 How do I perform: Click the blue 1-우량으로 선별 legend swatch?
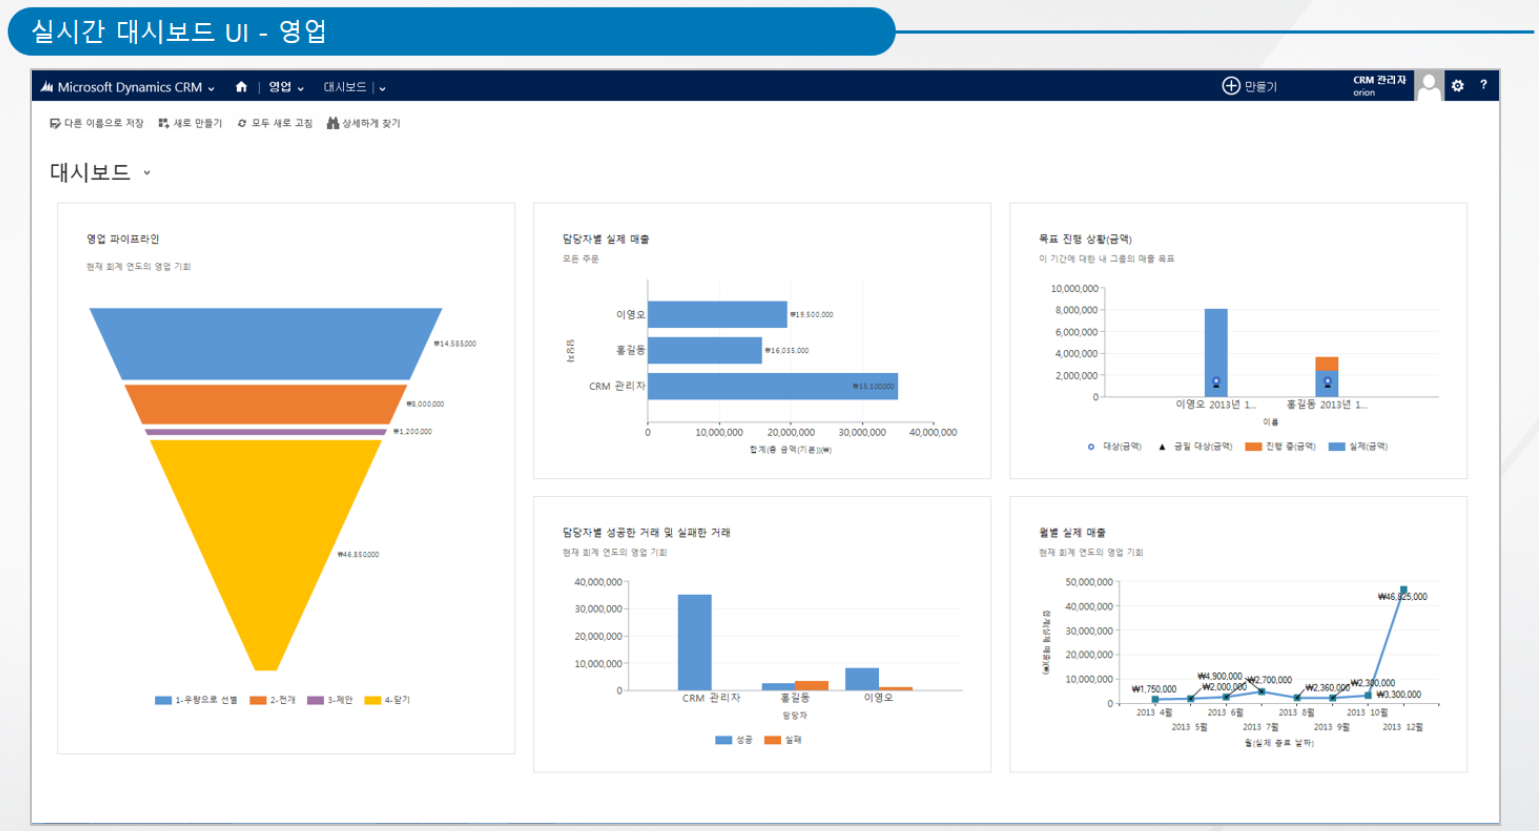[163, 700]
